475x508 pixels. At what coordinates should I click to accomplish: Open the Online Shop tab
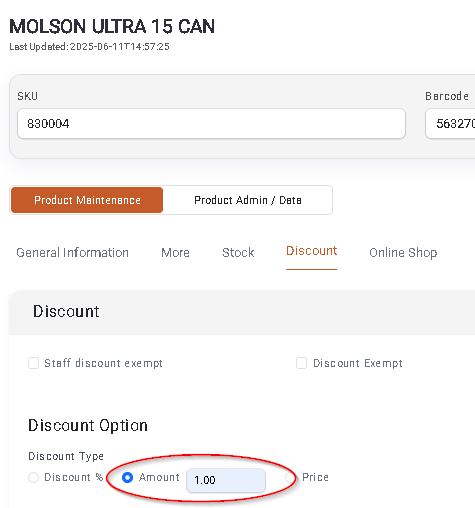[403, 253]
